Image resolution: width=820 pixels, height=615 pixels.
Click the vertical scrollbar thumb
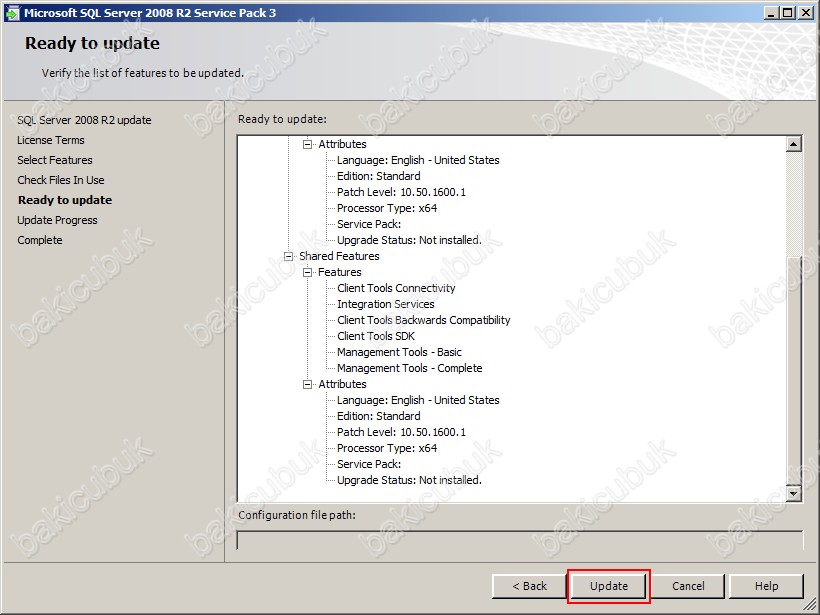793,370
